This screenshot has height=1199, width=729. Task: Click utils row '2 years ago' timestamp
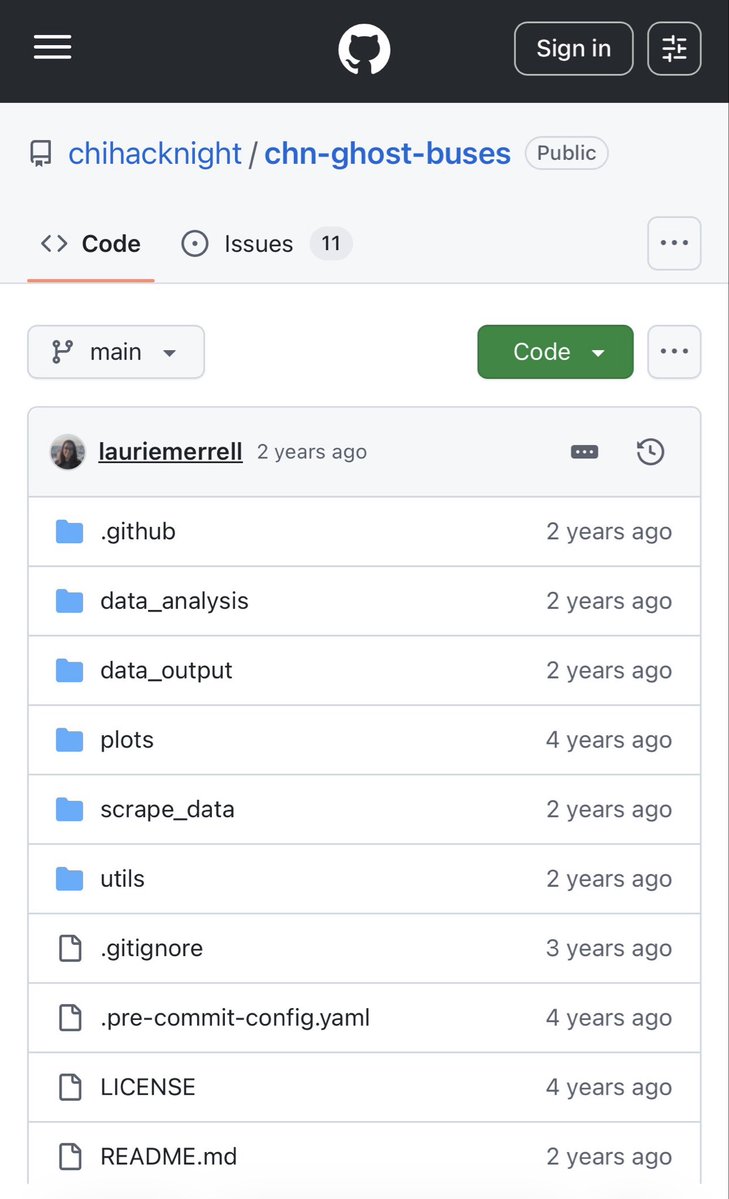609,879
